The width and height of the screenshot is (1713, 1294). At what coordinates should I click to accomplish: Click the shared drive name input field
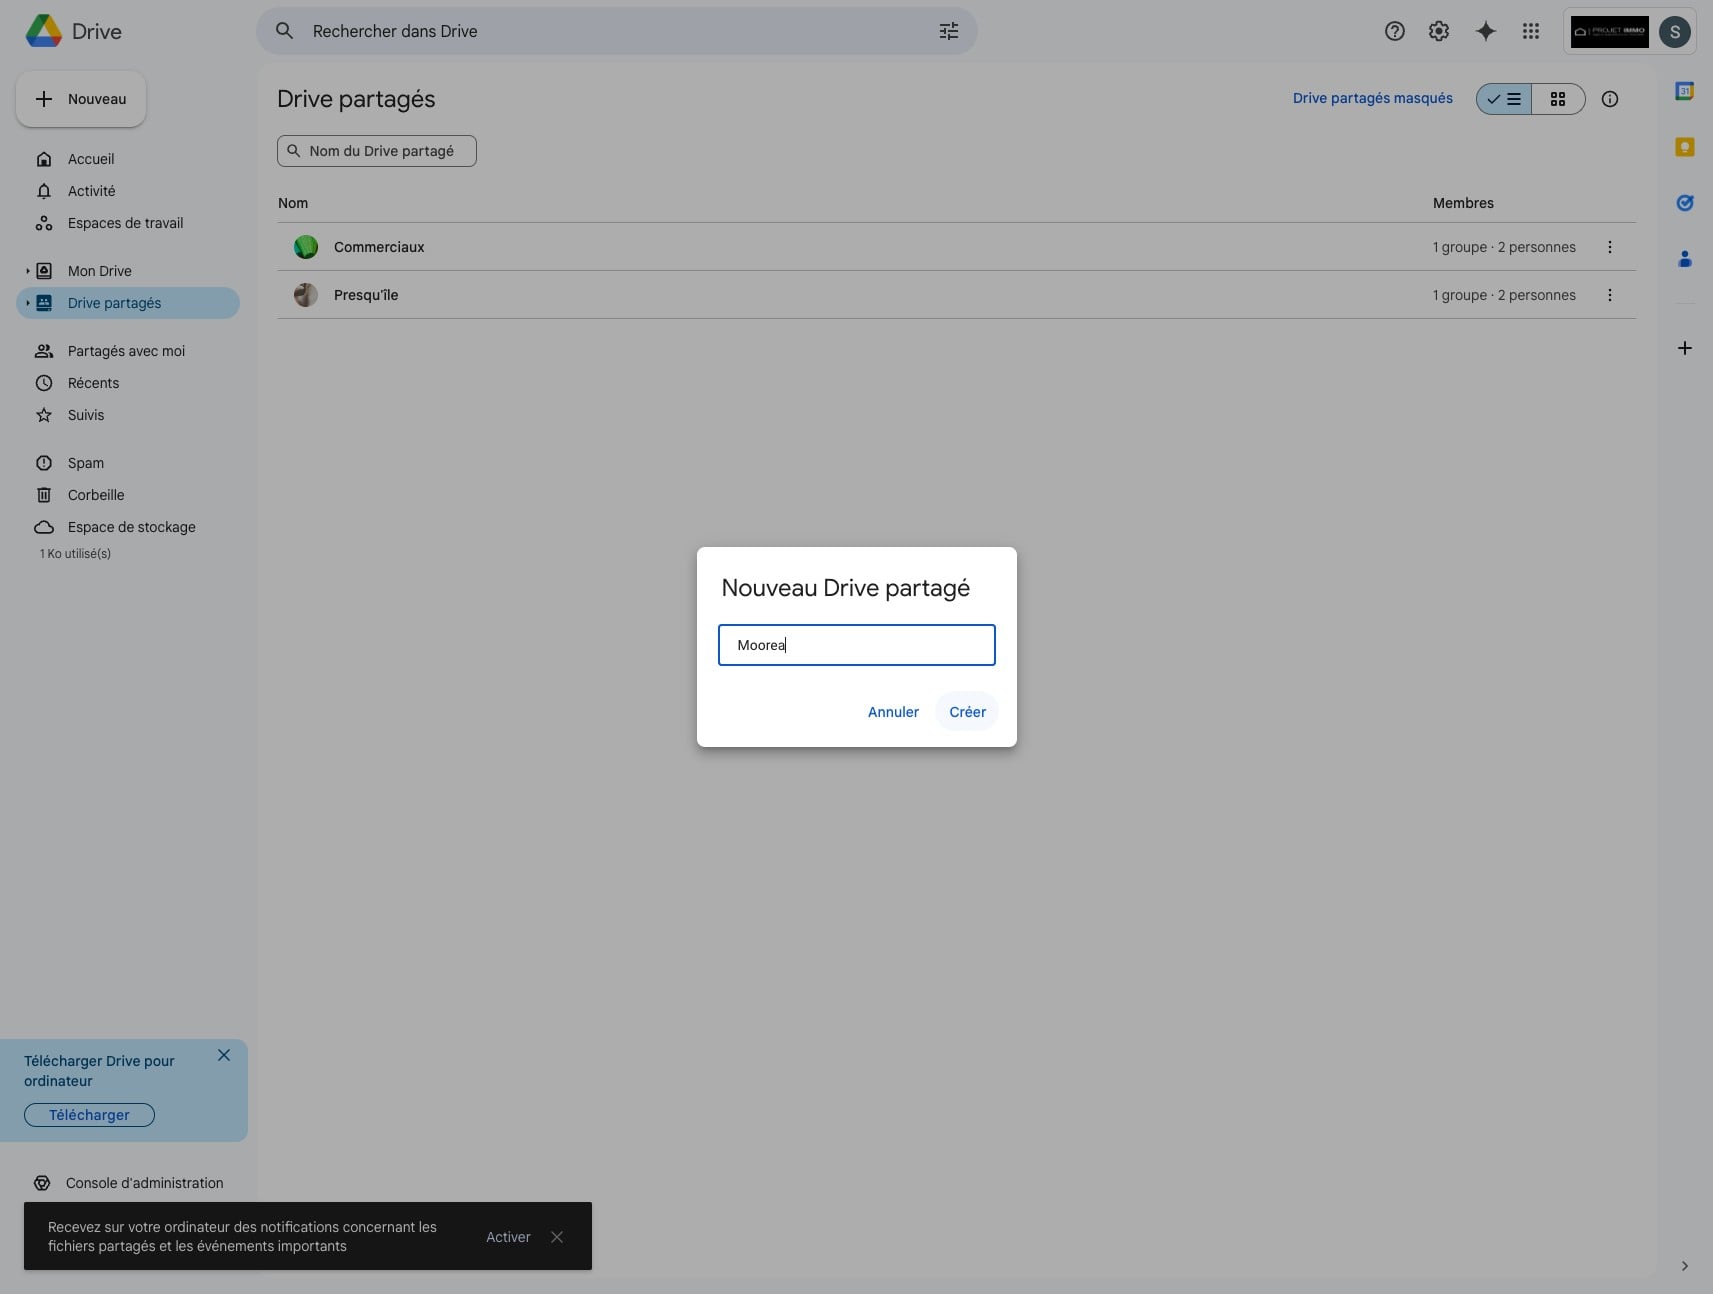(856, 645)
